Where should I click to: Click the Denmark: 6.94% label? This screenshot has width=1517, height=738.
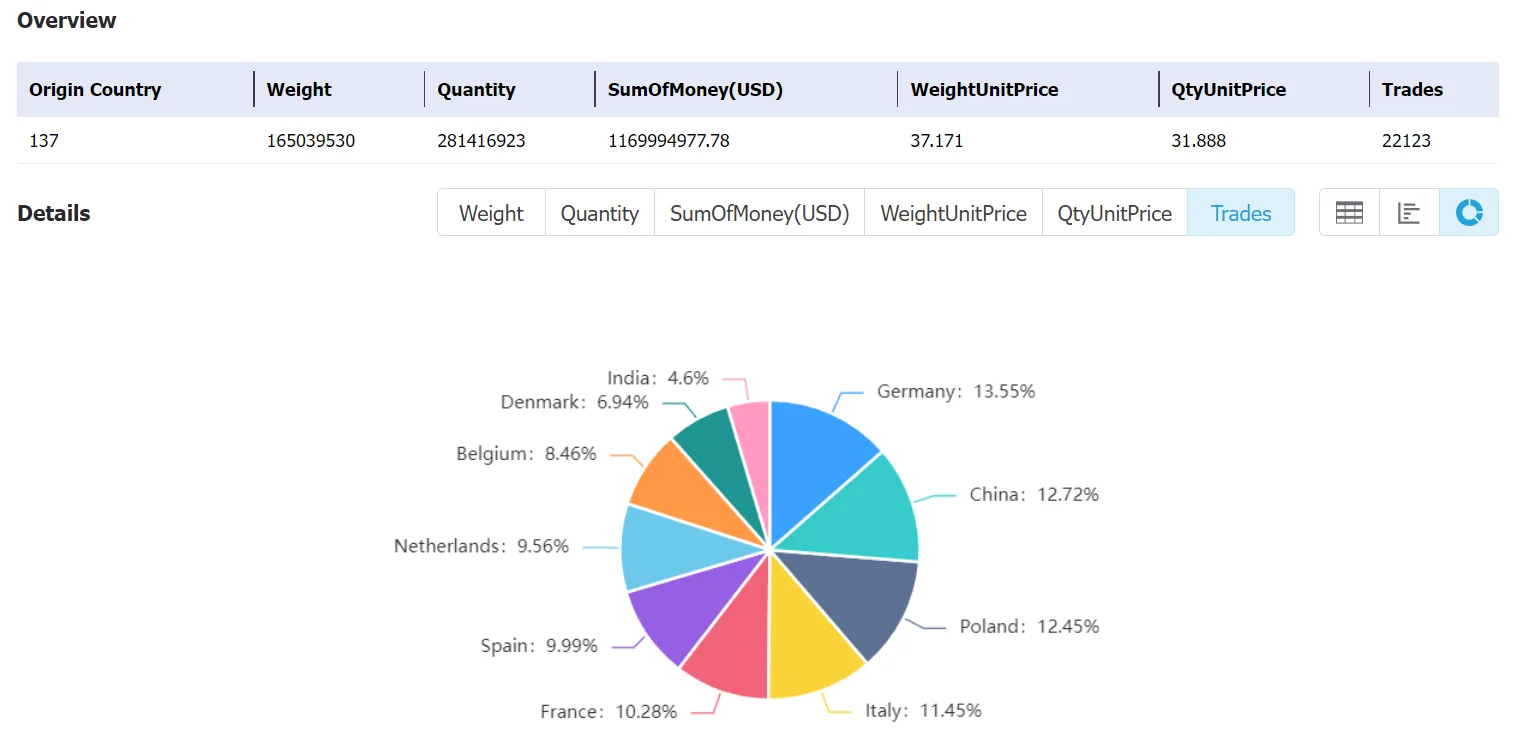pyautogui.click(x=575, y=401)
